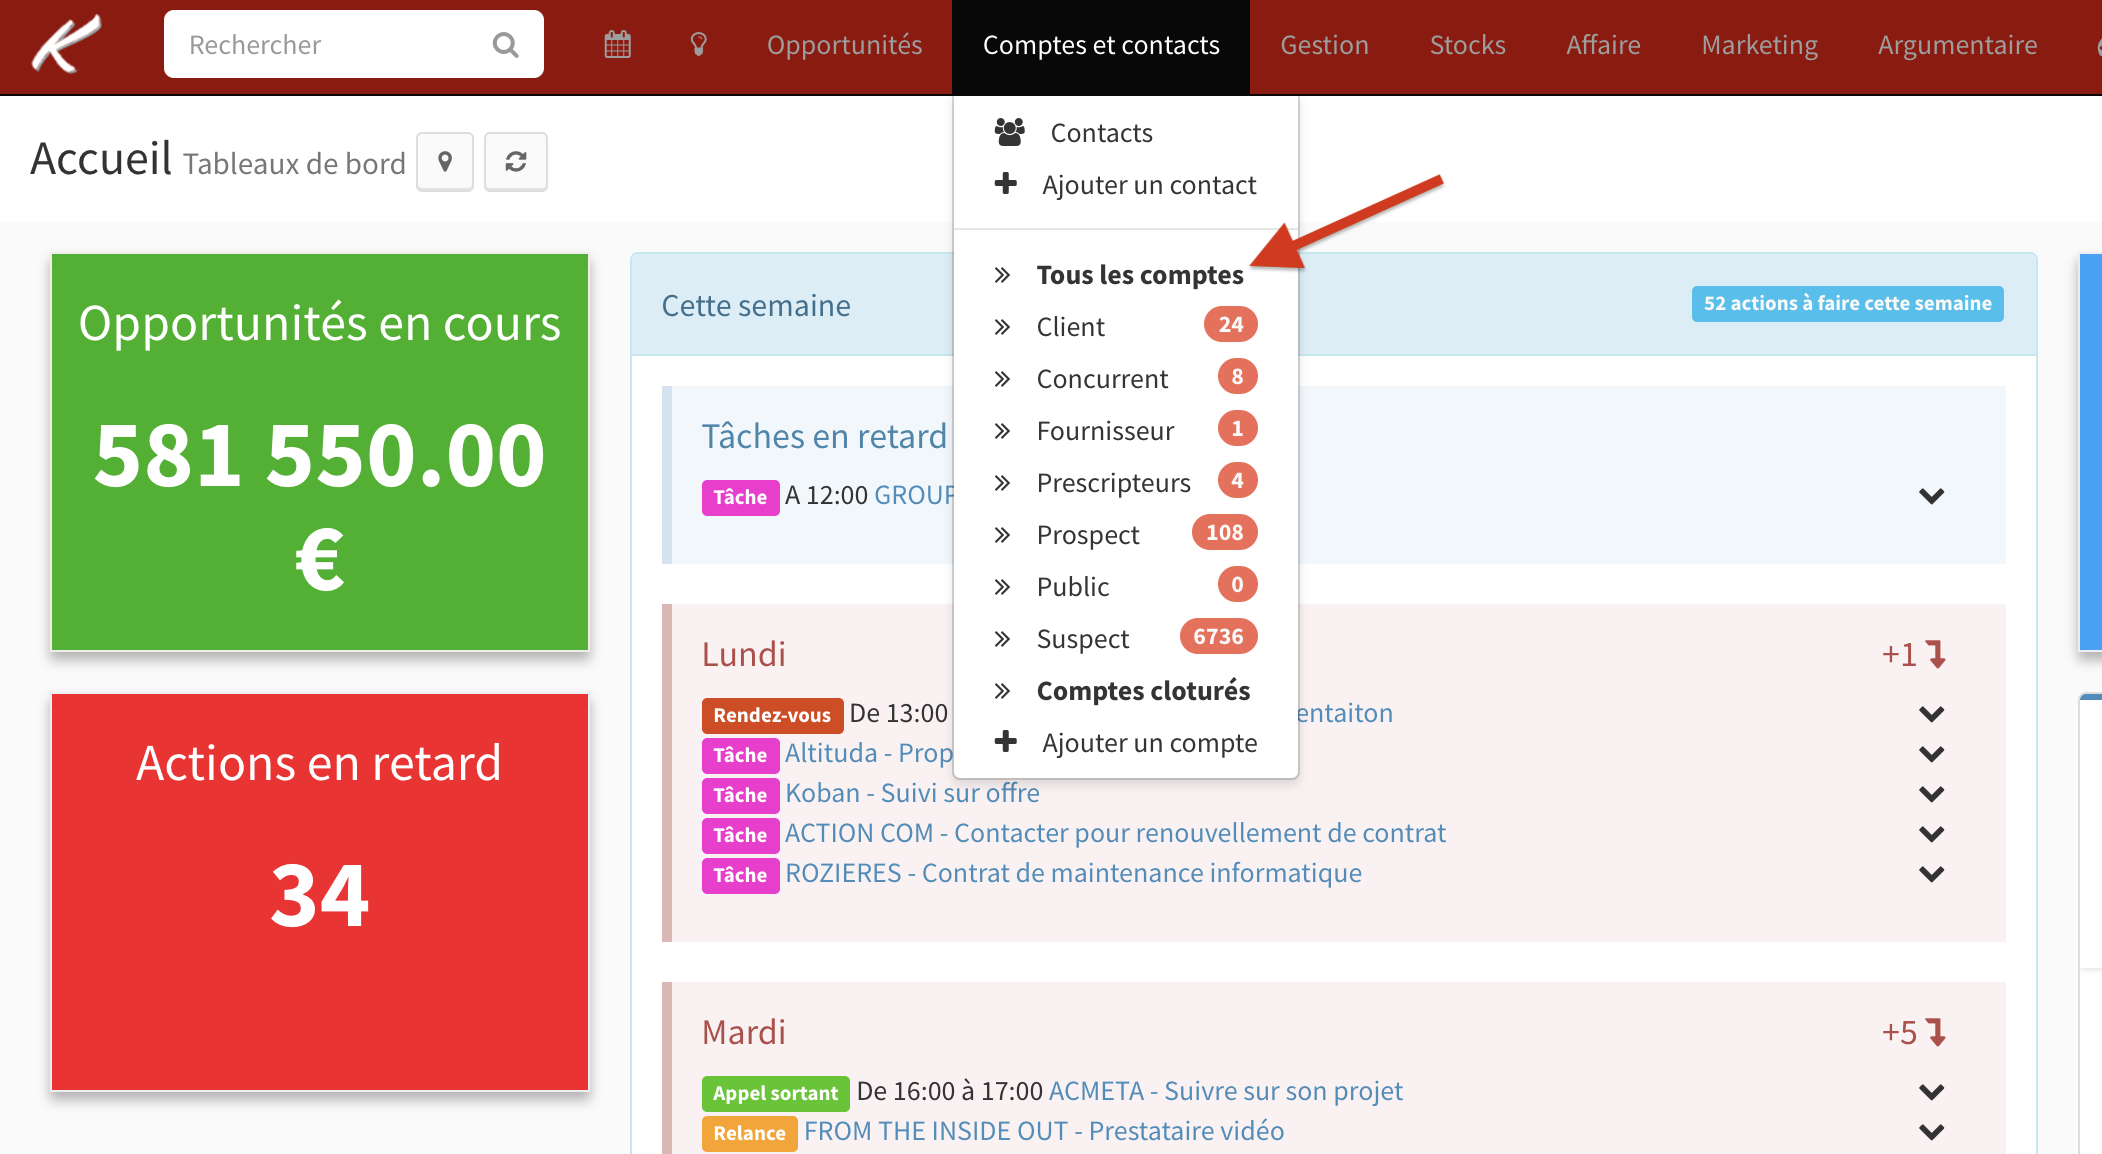Click the plus icon for Ajouter un compte
This screenshot has height=1154, width=2102.
point(1006,742)
